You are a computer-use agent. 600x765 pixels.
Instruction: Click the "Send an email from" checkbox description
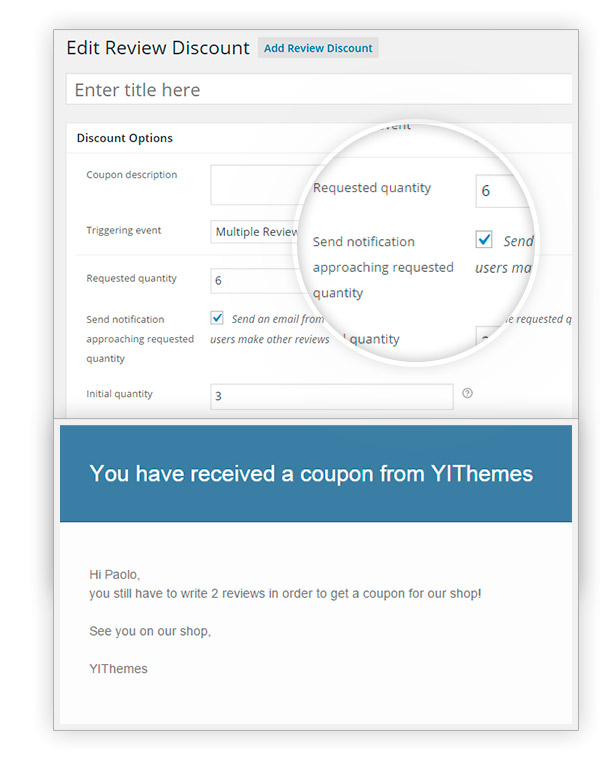point(278,319)
